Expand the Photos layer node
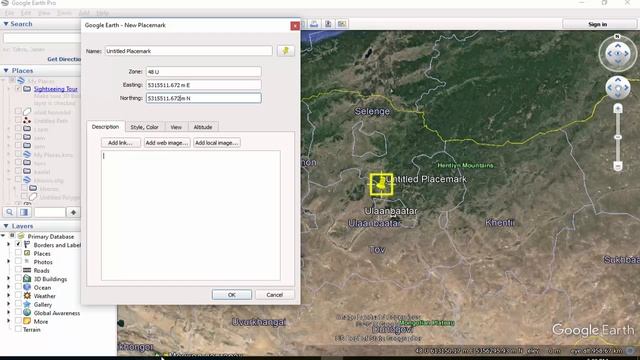Screen dimensions: 640x360 pos(9,262)
